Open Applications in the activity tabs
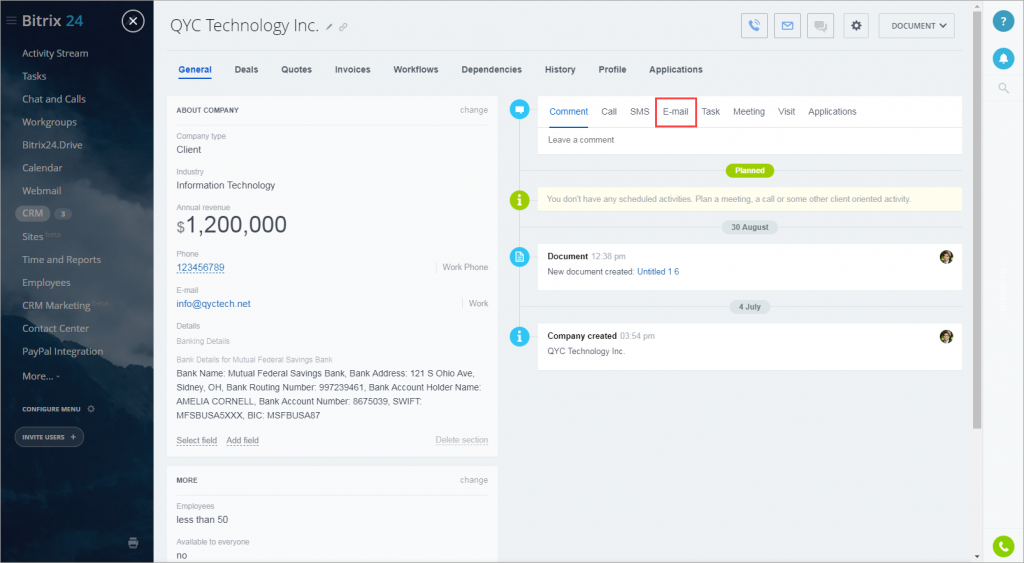The width and height of the screenshot is (1024, 563). tap(832, 112)
